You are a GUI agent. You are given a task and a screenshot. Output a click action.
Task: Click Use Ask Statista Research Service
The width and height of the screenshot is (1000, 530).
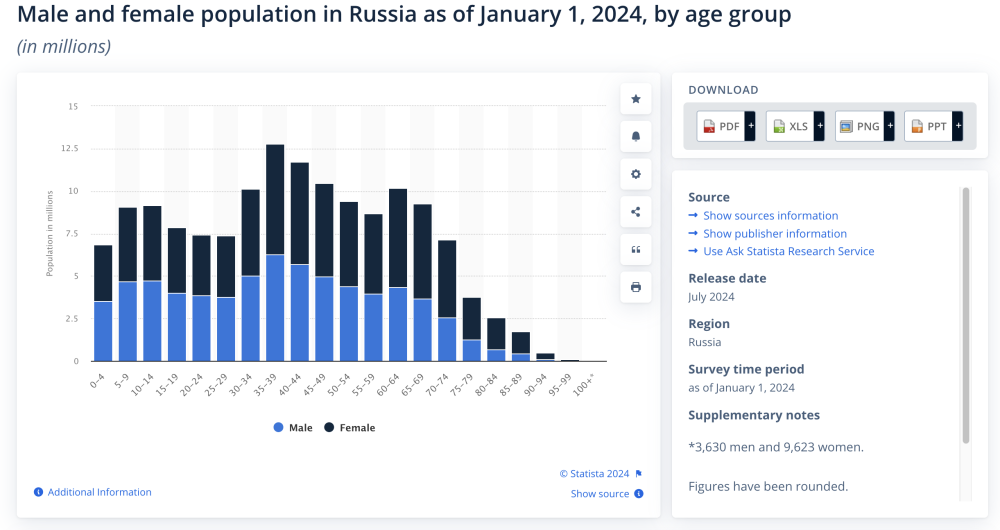pyautogui.click(x=788, y=252)
